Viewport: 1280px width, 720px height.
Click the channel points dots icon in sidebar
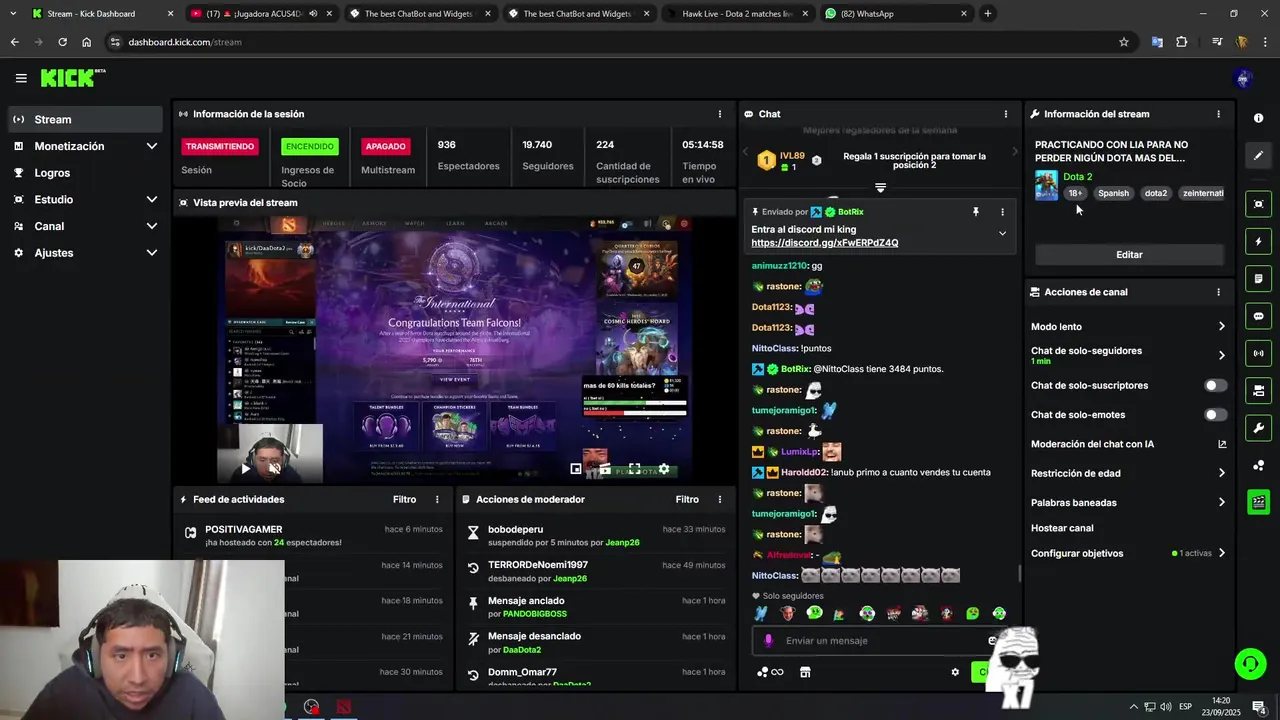(x=1258, y=465)
